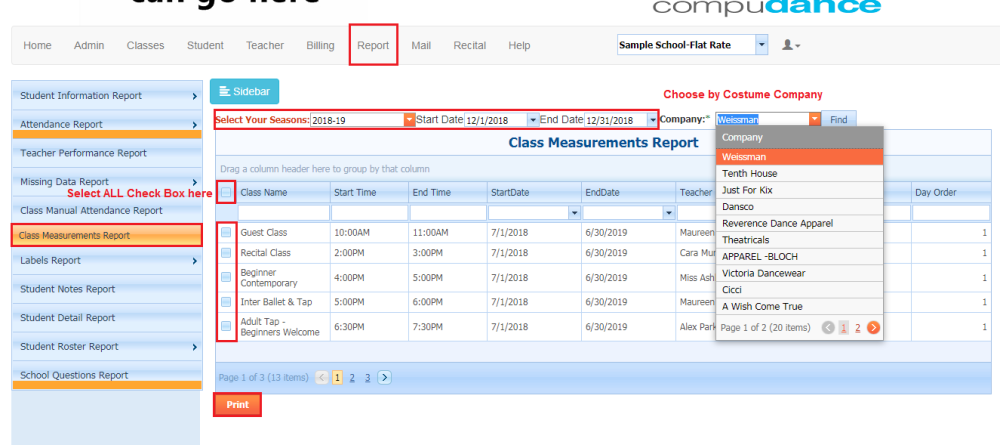Viewport: 1000px width, 445px height.
Task: Check the Recital Class row checkbox
Action: click(x=226, y=253)
